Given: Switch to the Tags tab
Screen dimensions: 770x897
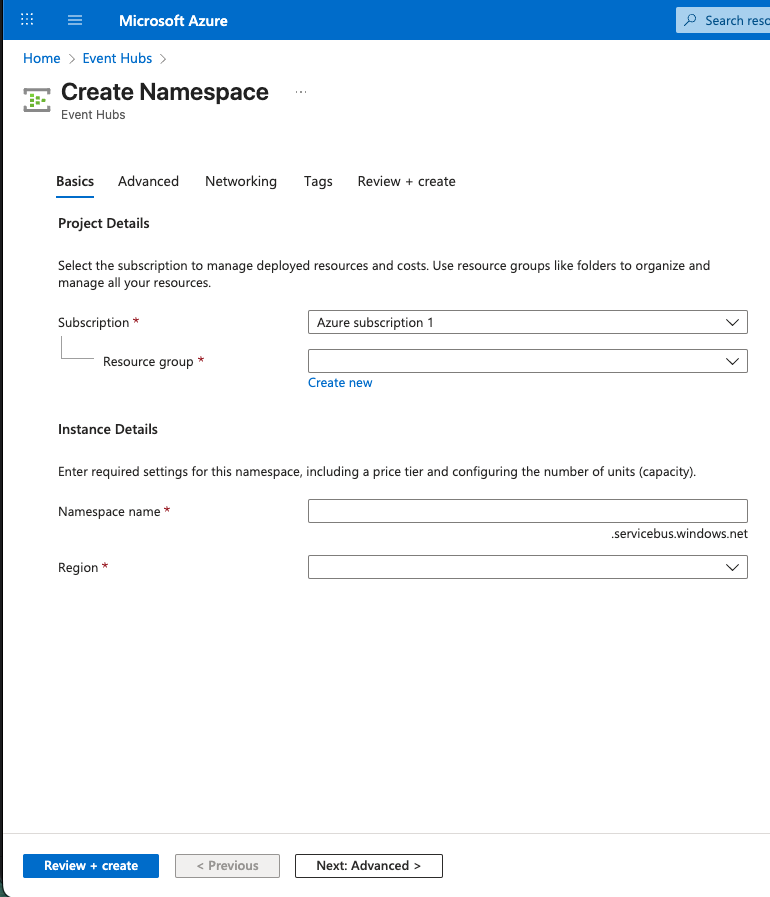Looking at the screenshot, I should point(318,181).
